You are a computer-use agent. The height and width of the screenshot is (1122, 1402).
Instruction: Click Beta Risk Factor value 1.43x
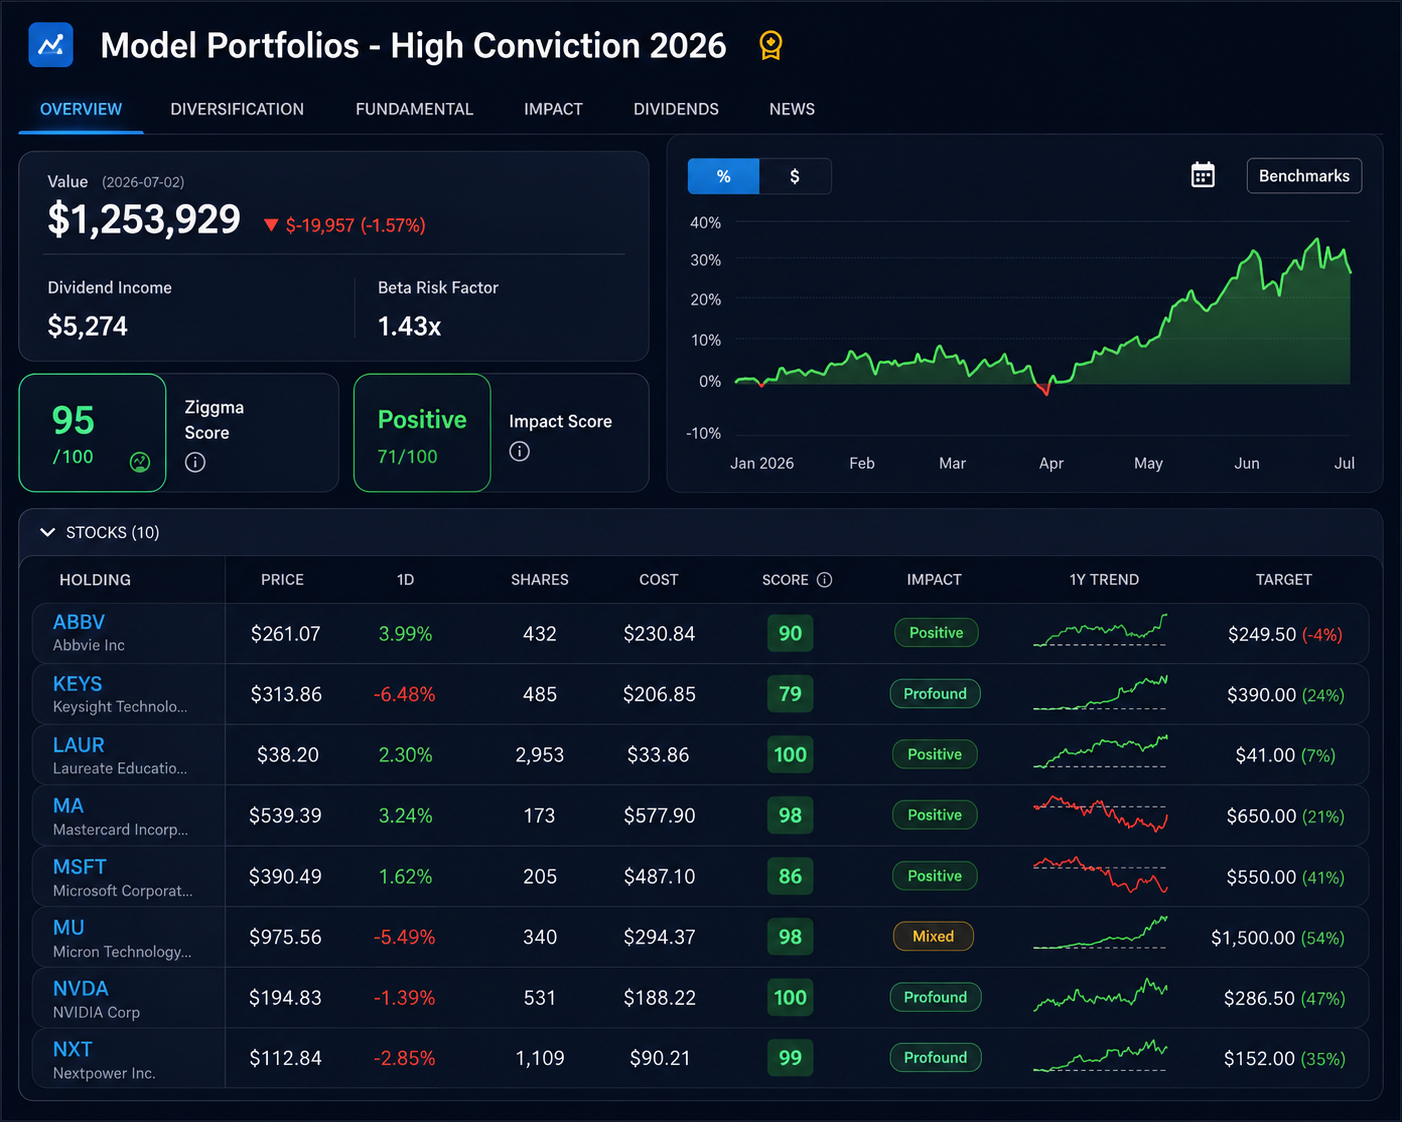click(x=409, y=326)
